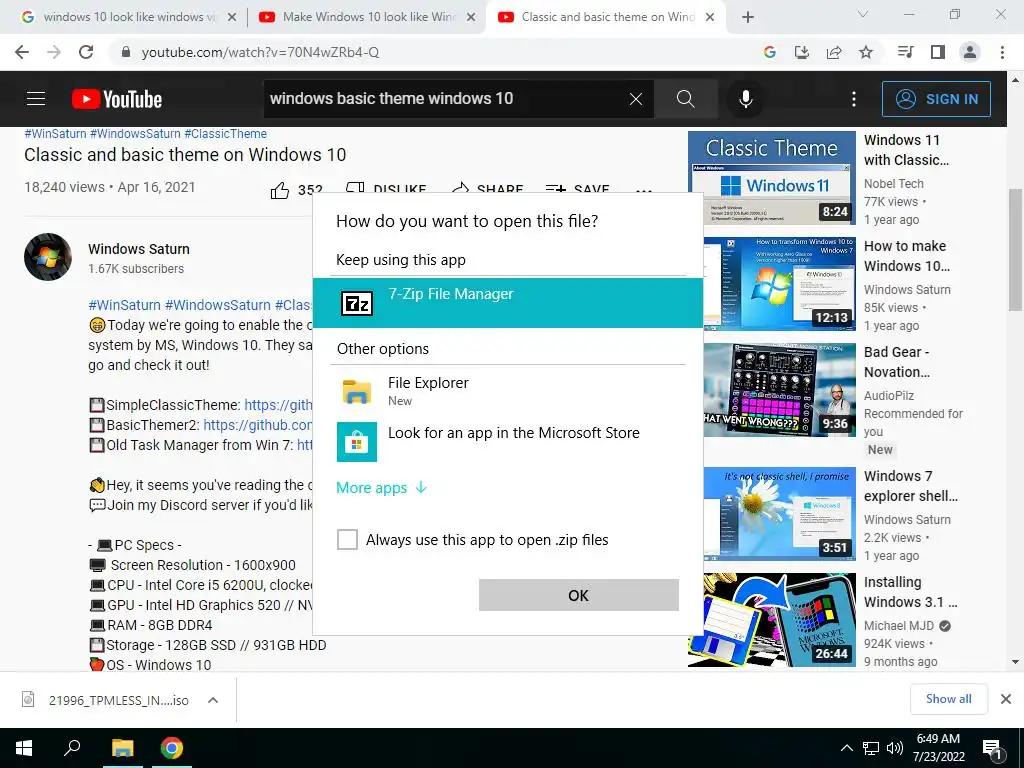Open YouTube hamburger guide menu
1024x768 pixels.
tap(36, 99)
